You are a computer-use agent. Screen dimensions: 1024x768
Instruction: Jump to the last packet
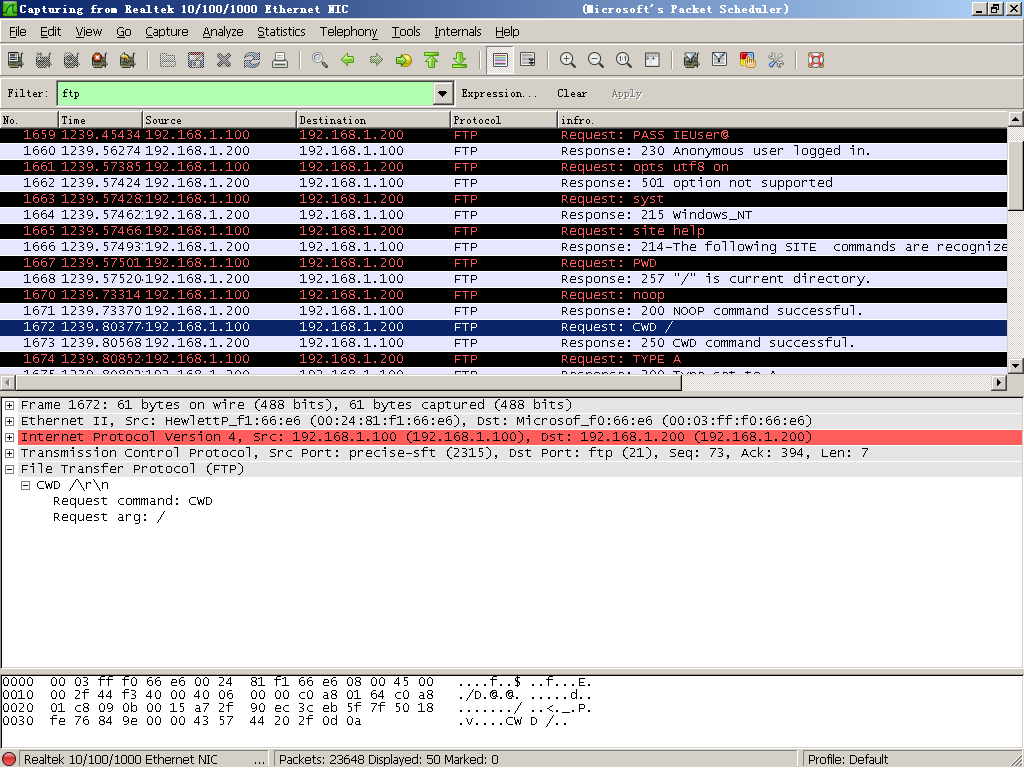(460, 60)
